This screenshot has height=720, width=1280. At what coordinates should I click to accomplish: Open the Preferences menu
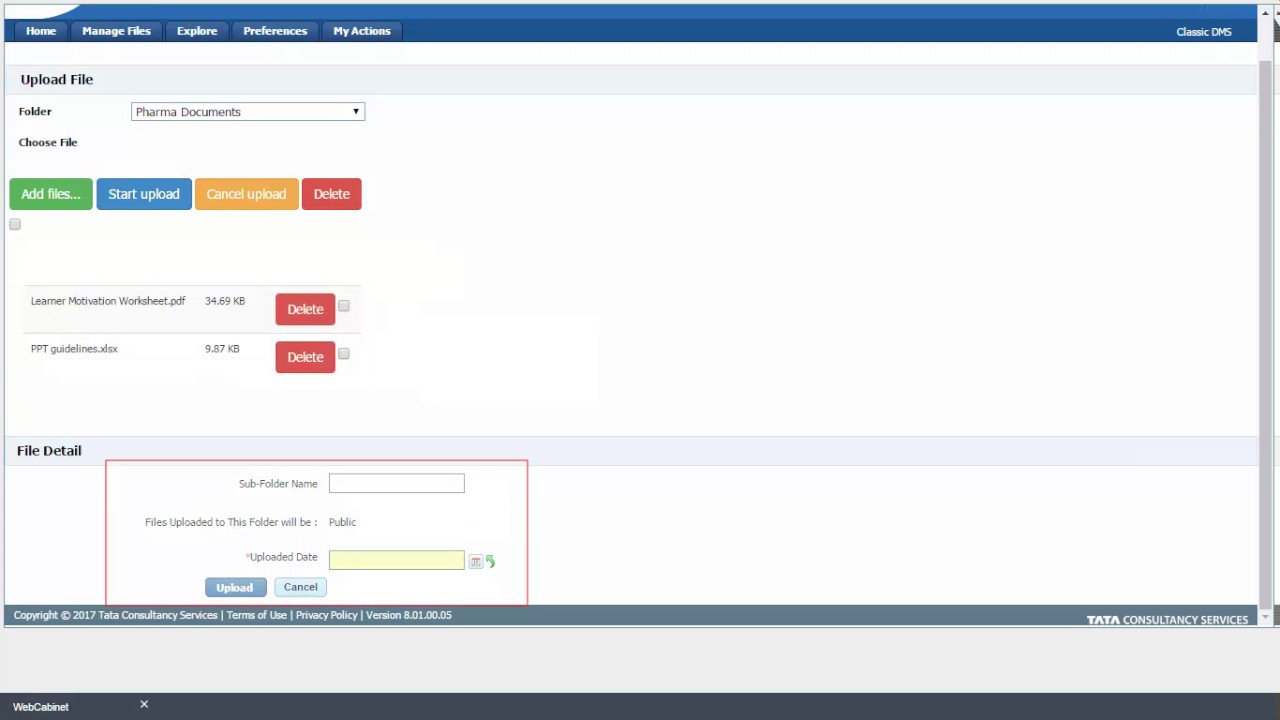click(275, 31)
